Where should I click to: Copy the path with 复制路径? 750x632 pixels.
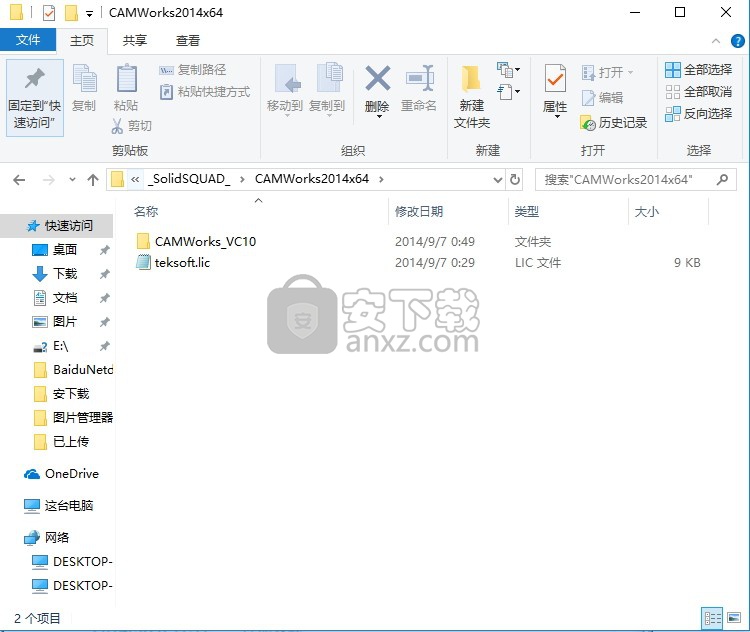click(192, 70)
